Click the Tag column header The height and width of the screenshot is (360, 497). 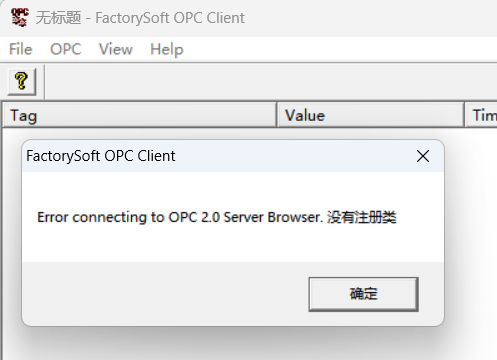[x=139, y=115]
